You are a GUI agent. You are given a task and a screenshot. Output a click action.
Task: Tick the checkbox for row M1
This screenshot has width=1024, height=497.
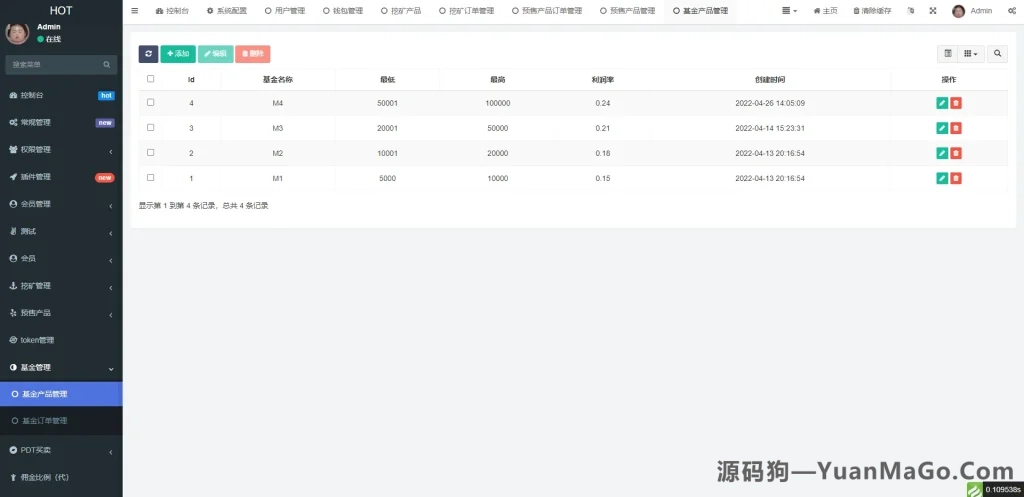151,178
